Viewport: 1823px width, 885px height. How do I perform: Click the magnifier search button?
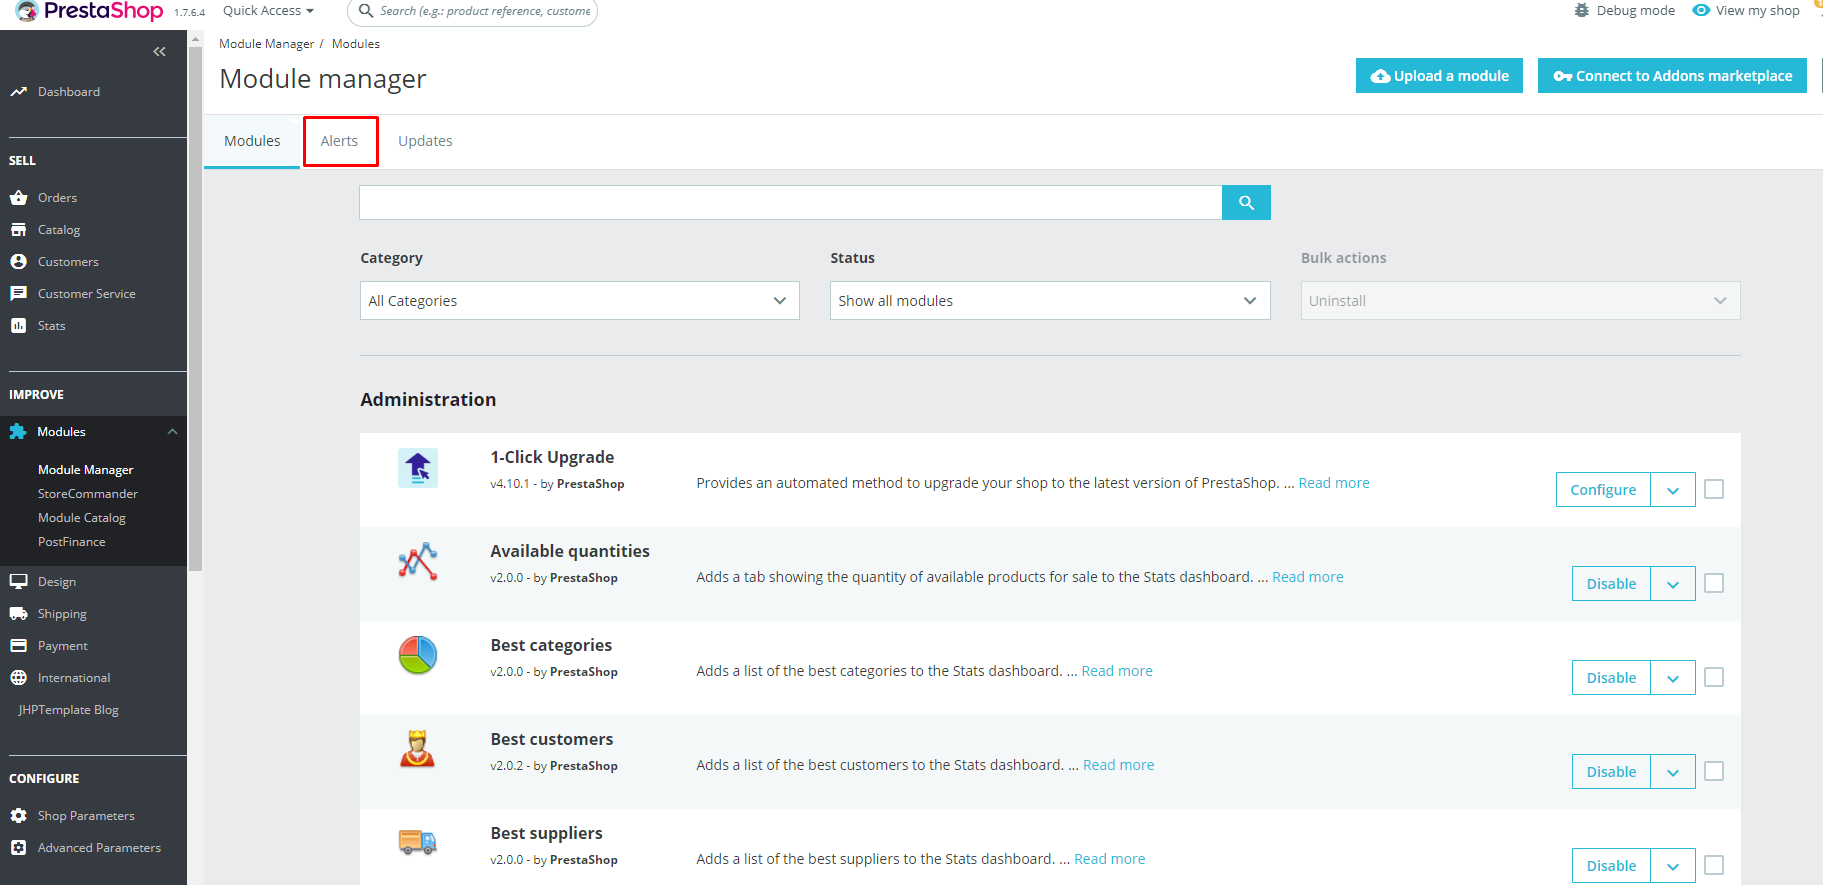(x=1246, y=202)
